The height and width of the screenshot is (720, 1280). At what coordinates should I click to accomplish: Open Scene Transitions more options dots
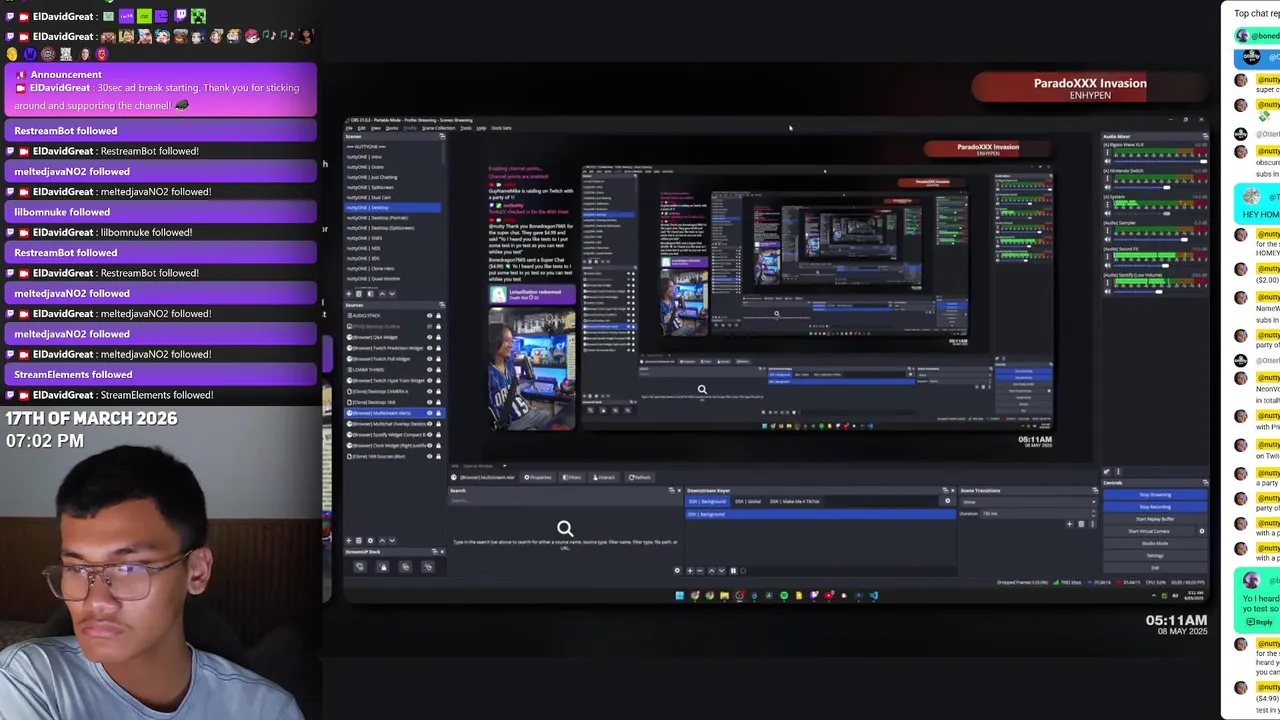point(1092,523)
